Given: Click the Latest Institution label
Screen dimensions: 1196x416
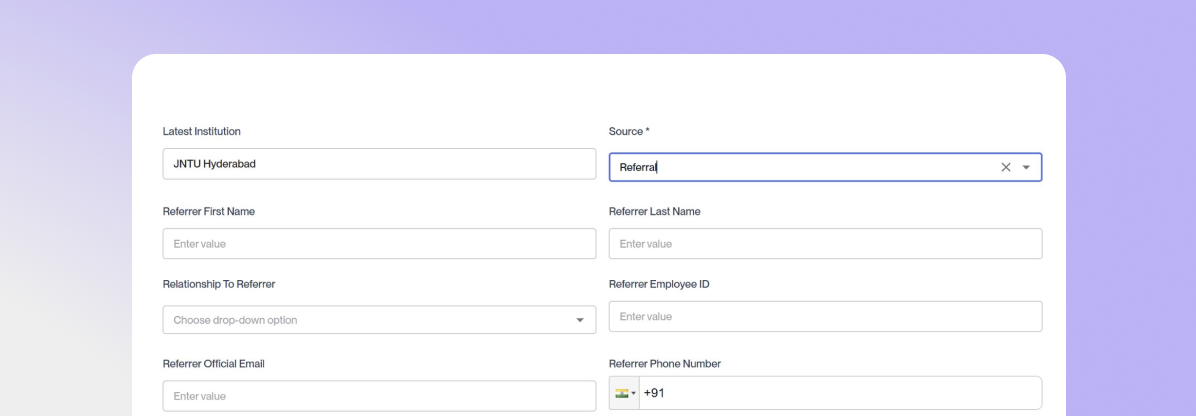Looking at the screenshot, I should (201, 131).
